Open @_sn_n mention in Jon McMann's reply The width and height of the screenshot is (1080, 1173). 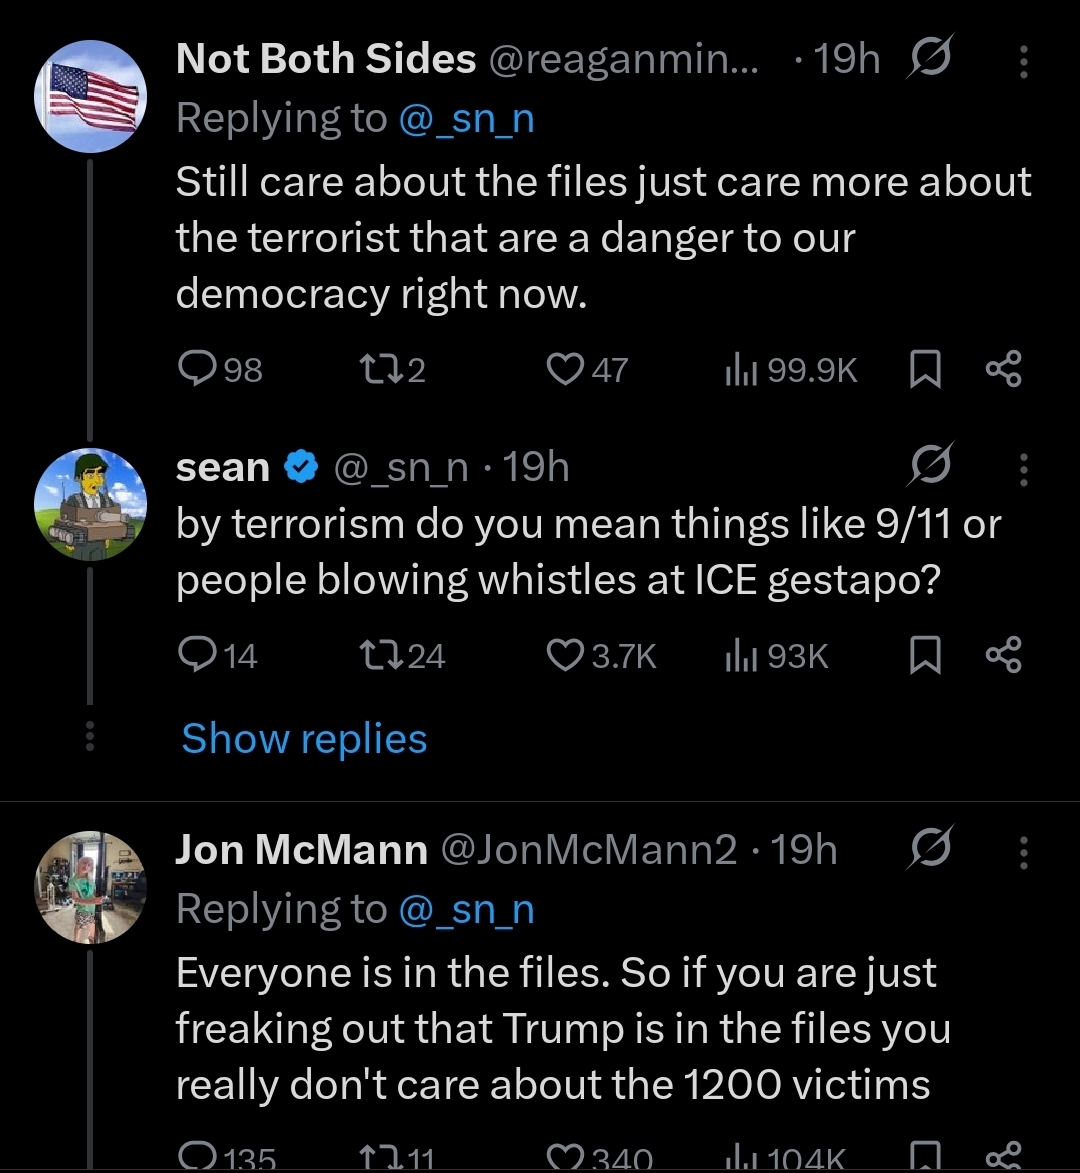pyautogui.click(x=466, y=909)
